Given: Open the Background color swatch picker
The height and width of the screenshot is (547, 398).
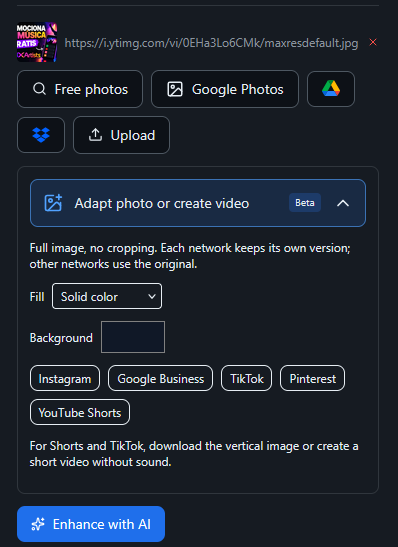Looking at the screenshot, I should (133, 337).
